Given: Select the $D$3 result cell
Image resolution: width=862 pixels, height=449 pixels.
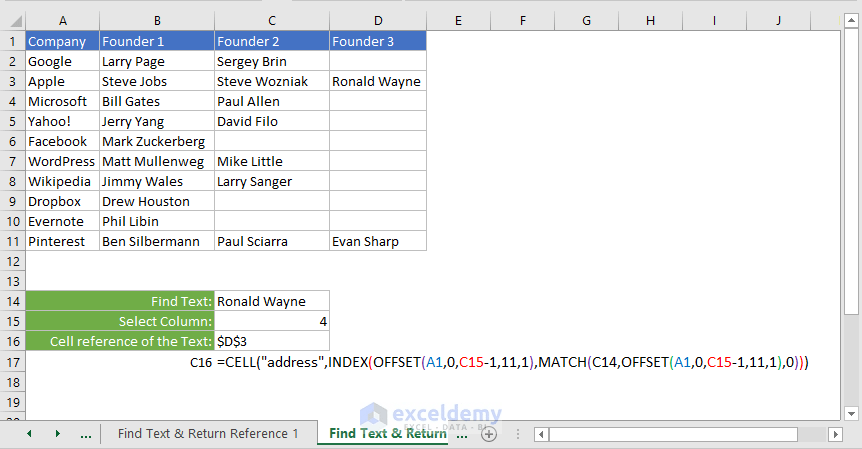Looking at the screenshot, I should pos(272,341).
